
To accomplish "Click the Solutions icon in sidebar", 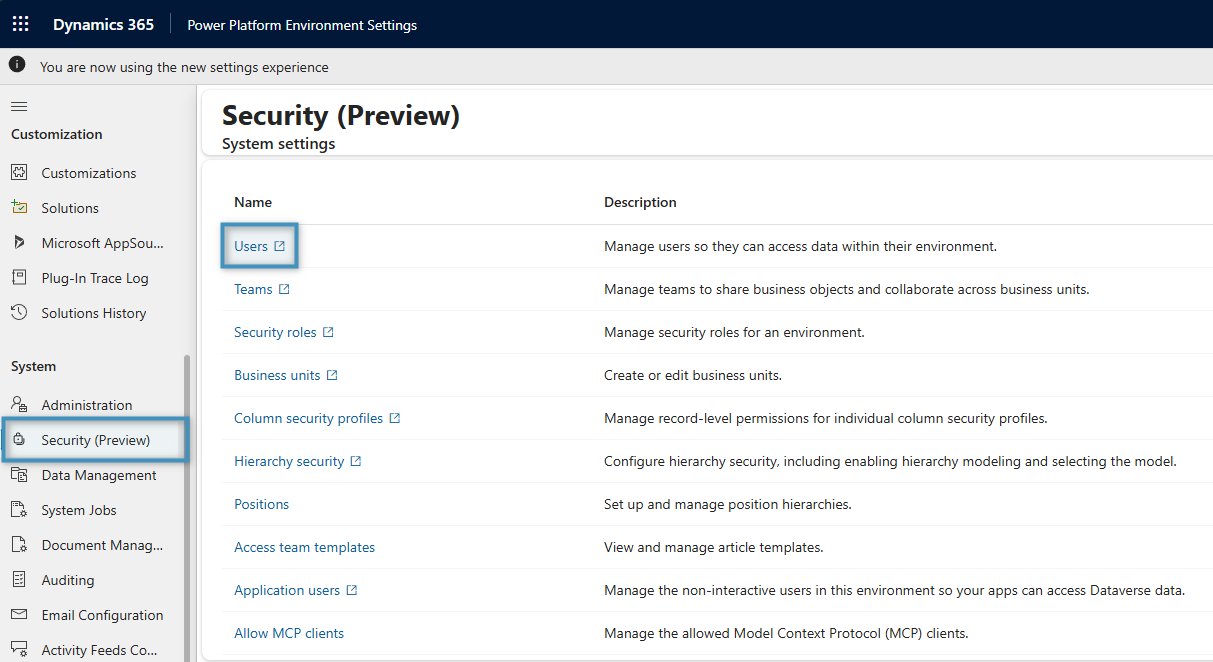I will click(x=19, y=208).
